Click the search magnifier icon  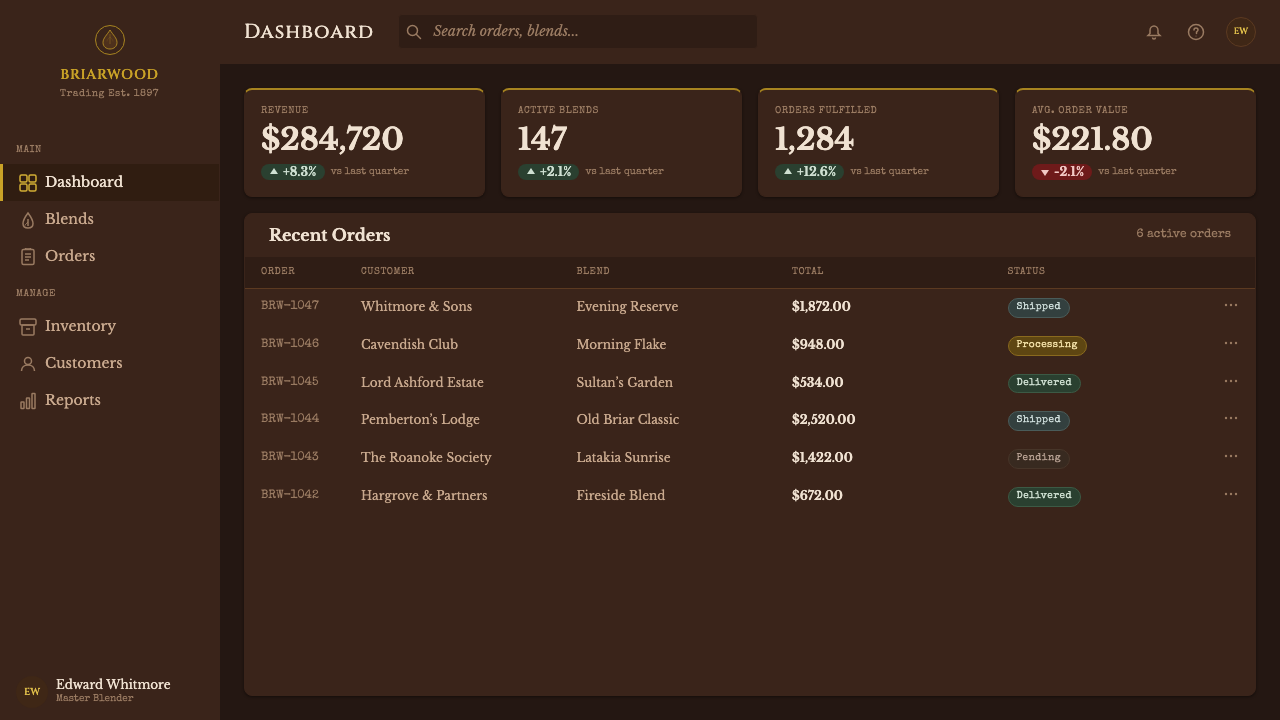pyautogui.click(x=414, y=32)
